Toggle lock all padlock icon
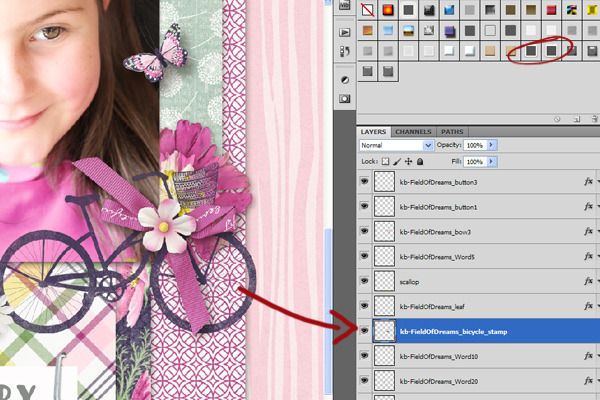 pyautogui.click(x=420, y=162)
